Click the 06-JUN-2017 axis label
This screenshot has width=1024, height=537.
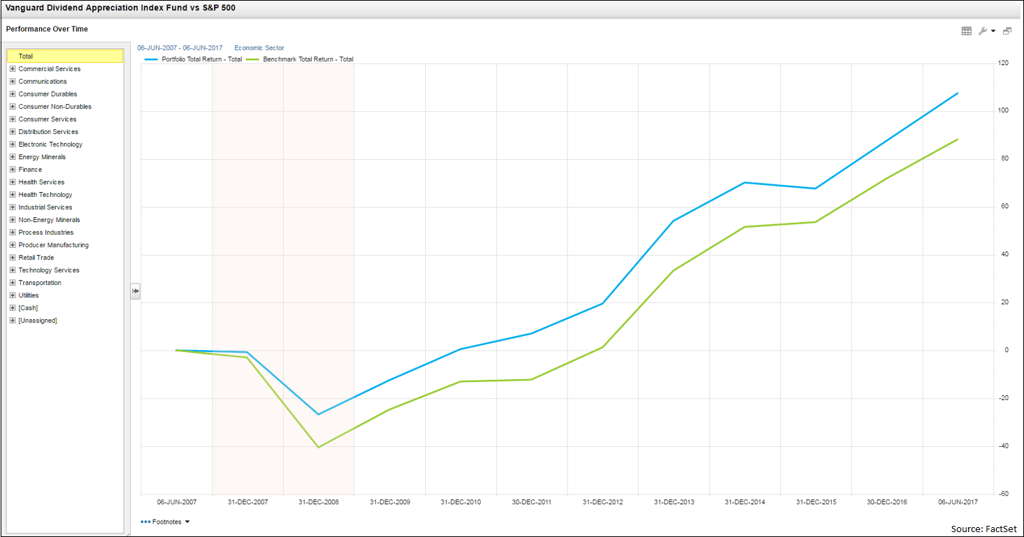point(958,502)
